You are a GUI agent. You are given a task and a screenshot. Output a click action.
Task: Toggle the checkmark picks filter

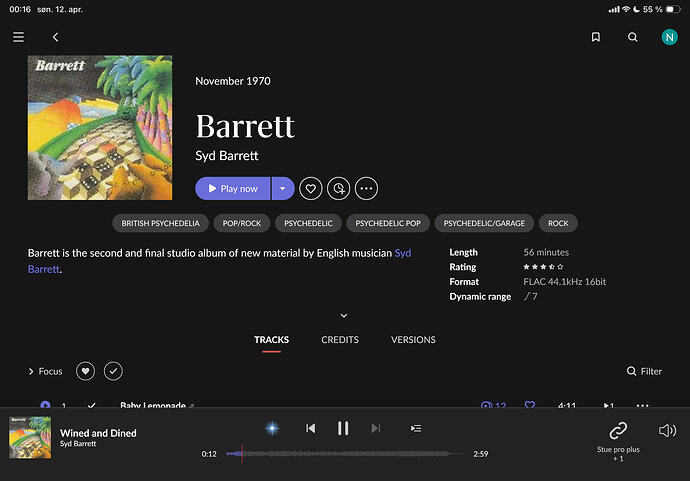pyautogui.click(x=113, y=371)
